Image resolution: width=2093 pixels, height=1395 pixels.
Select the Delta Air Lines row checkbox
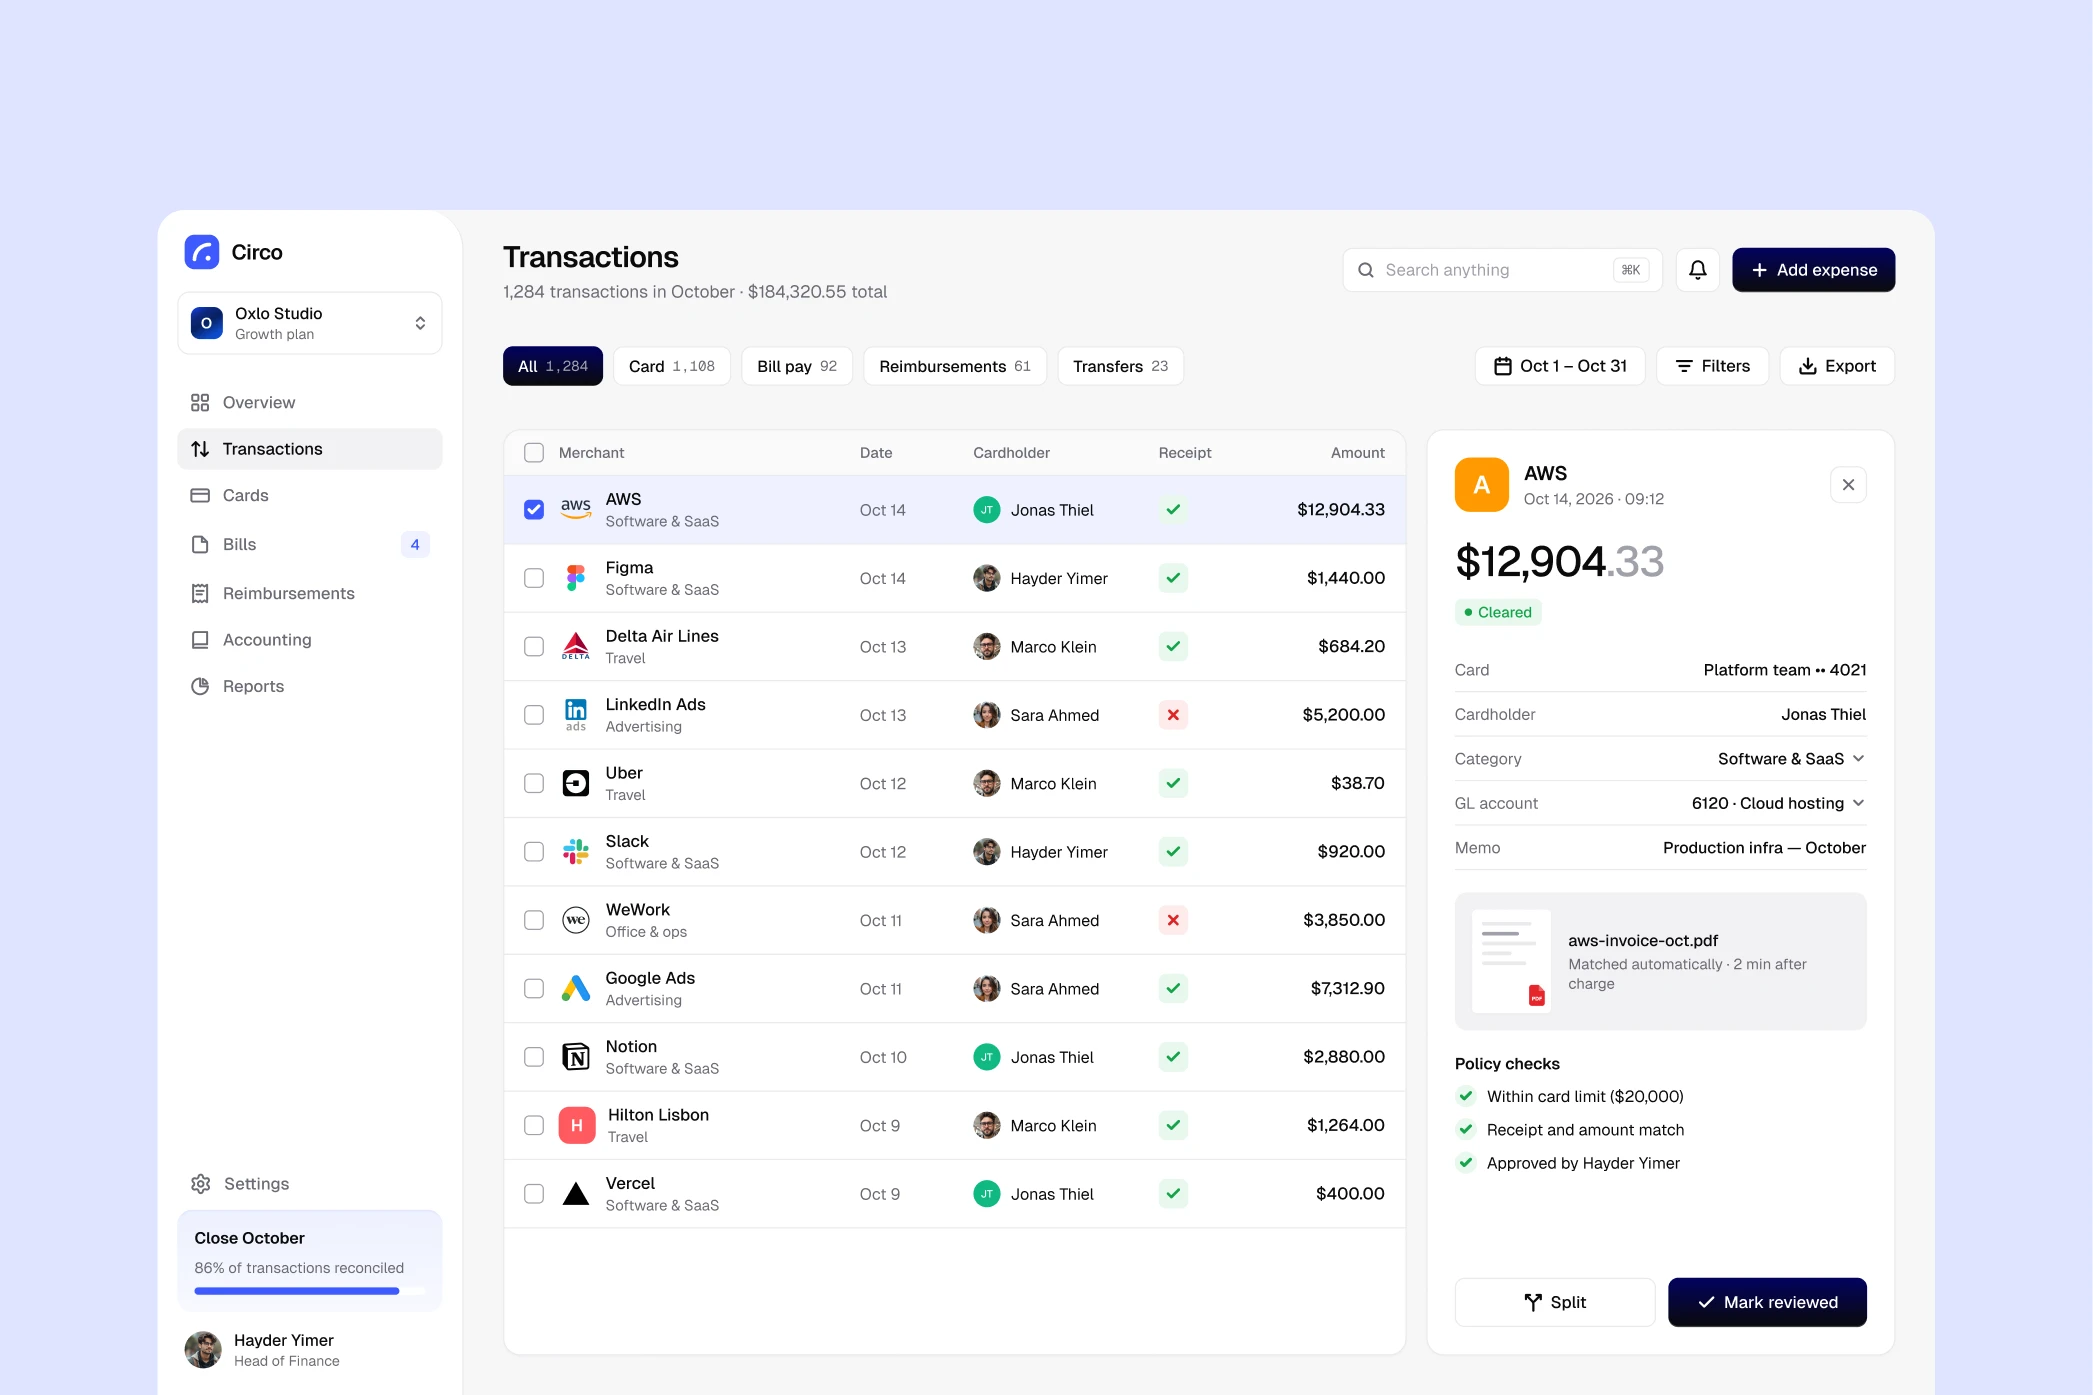(534, 647)
